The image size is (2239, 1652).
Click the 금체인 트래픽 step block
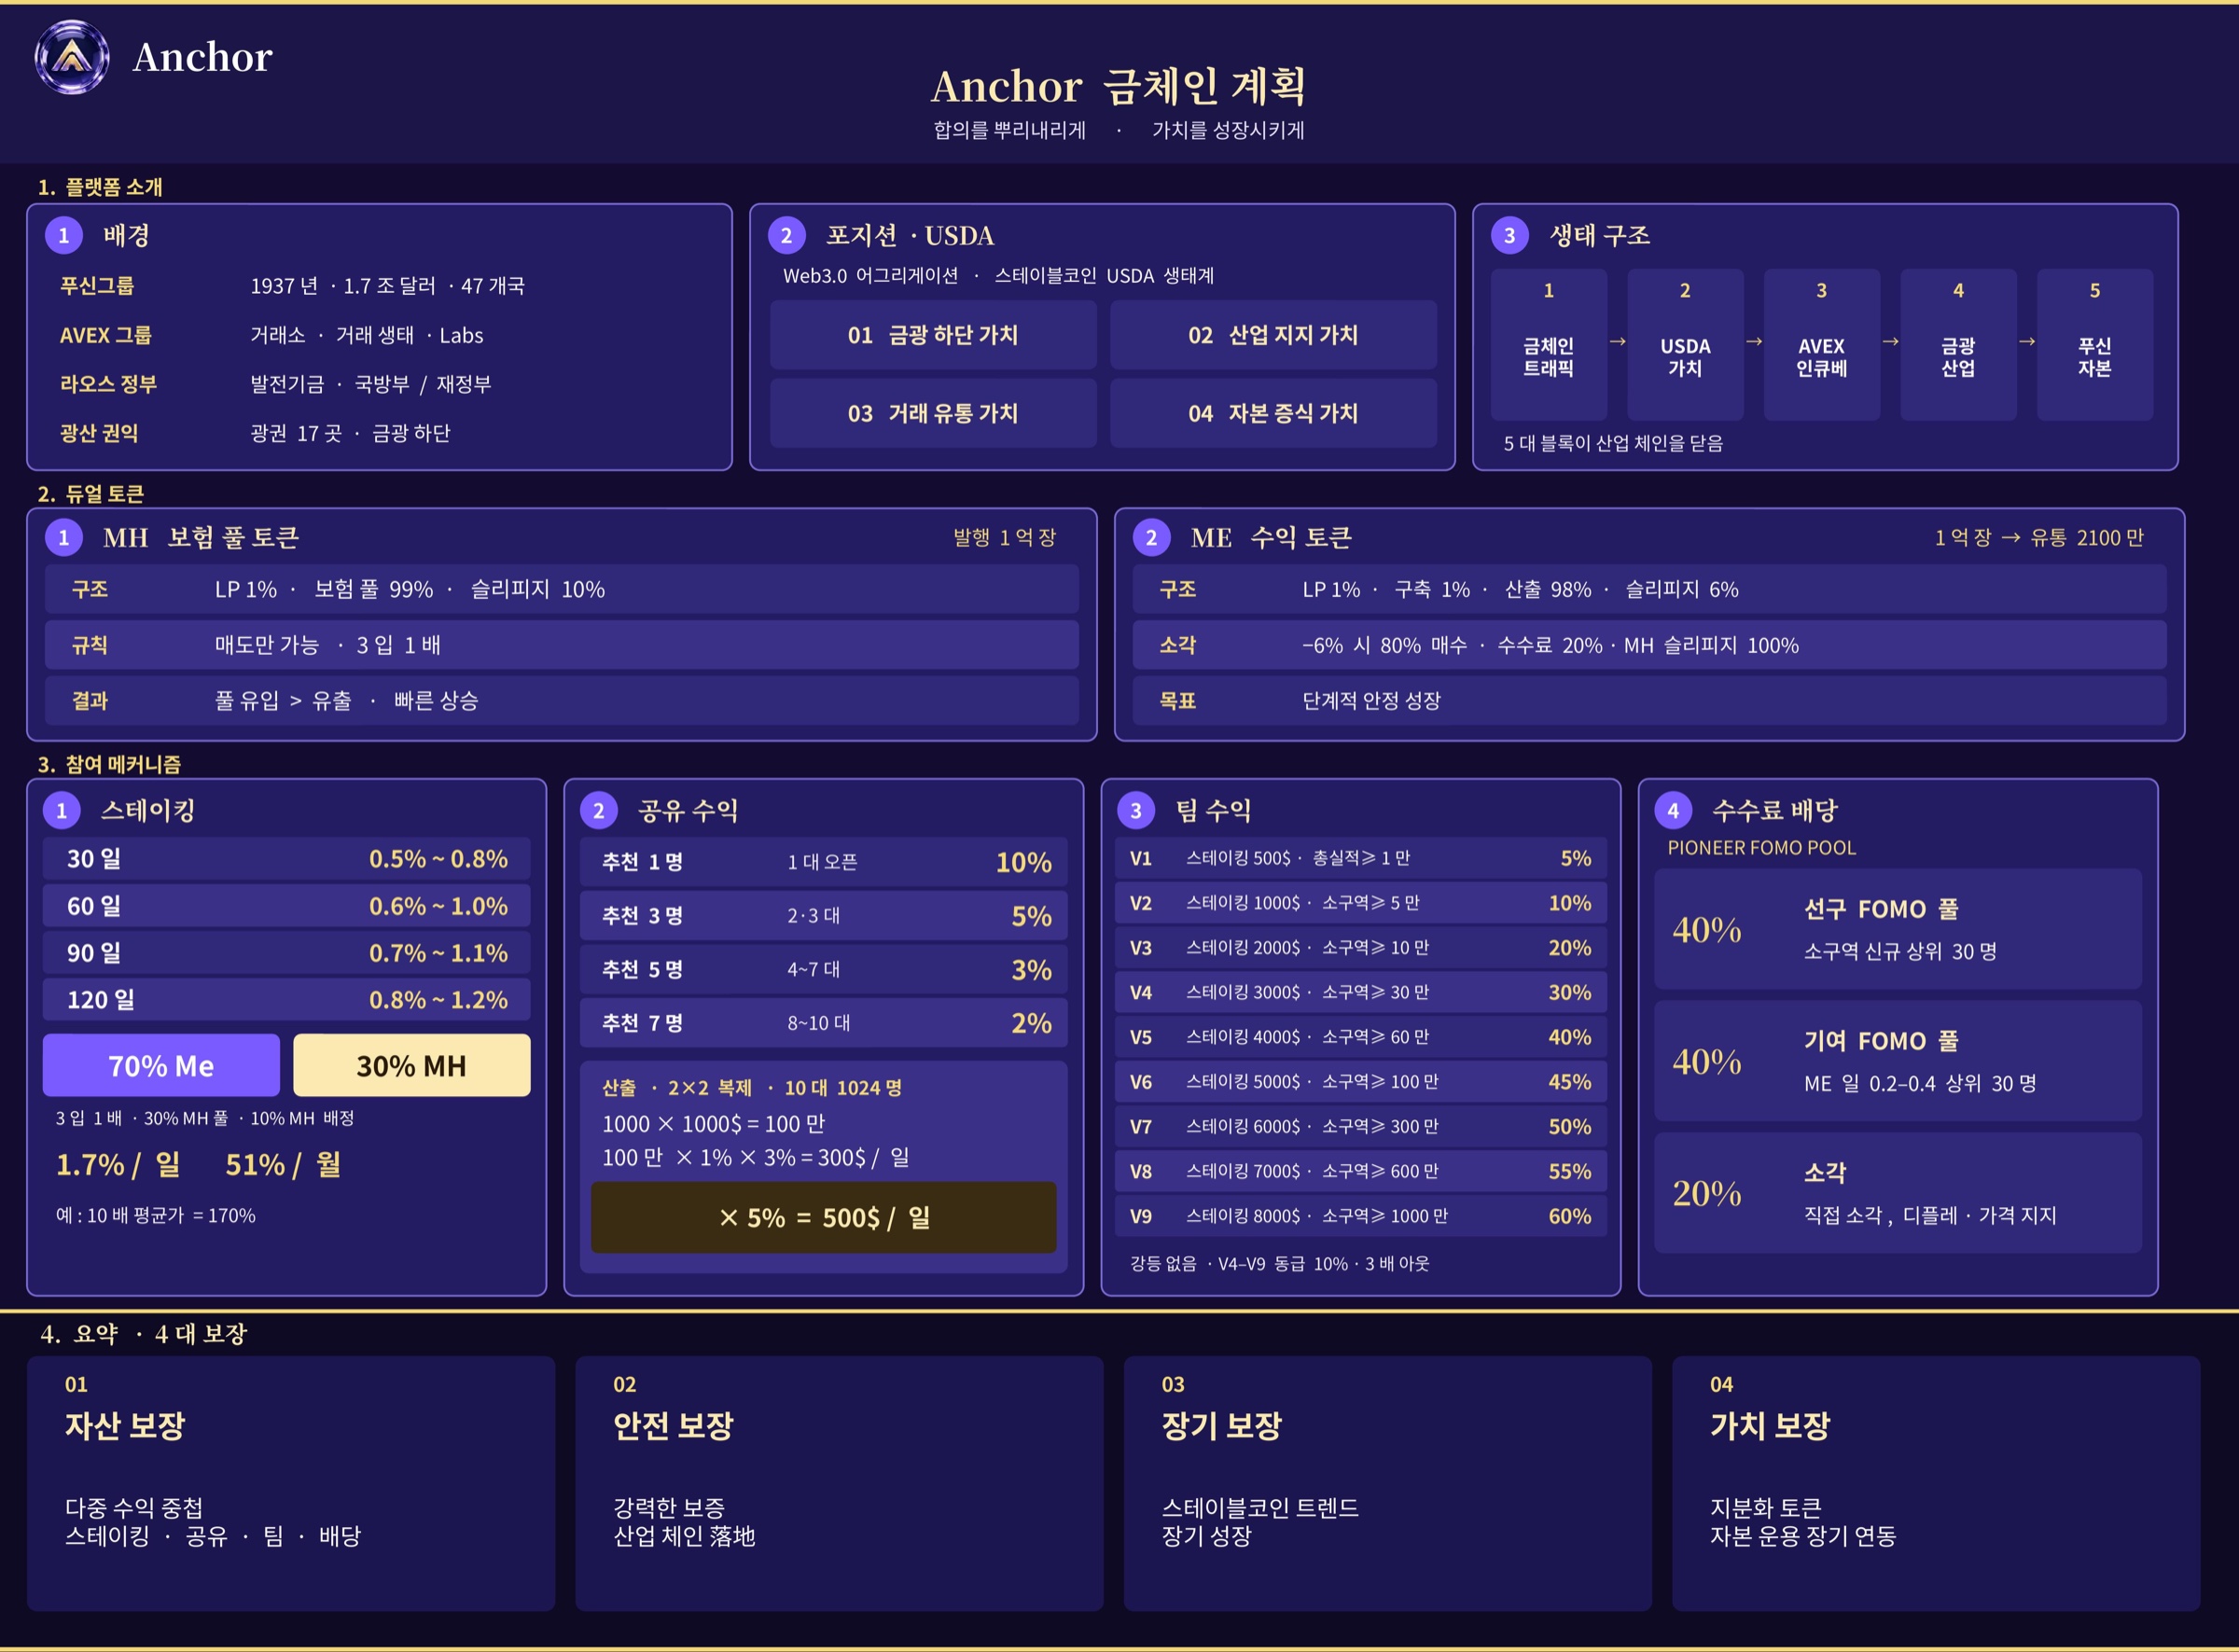coord(1549,345)
